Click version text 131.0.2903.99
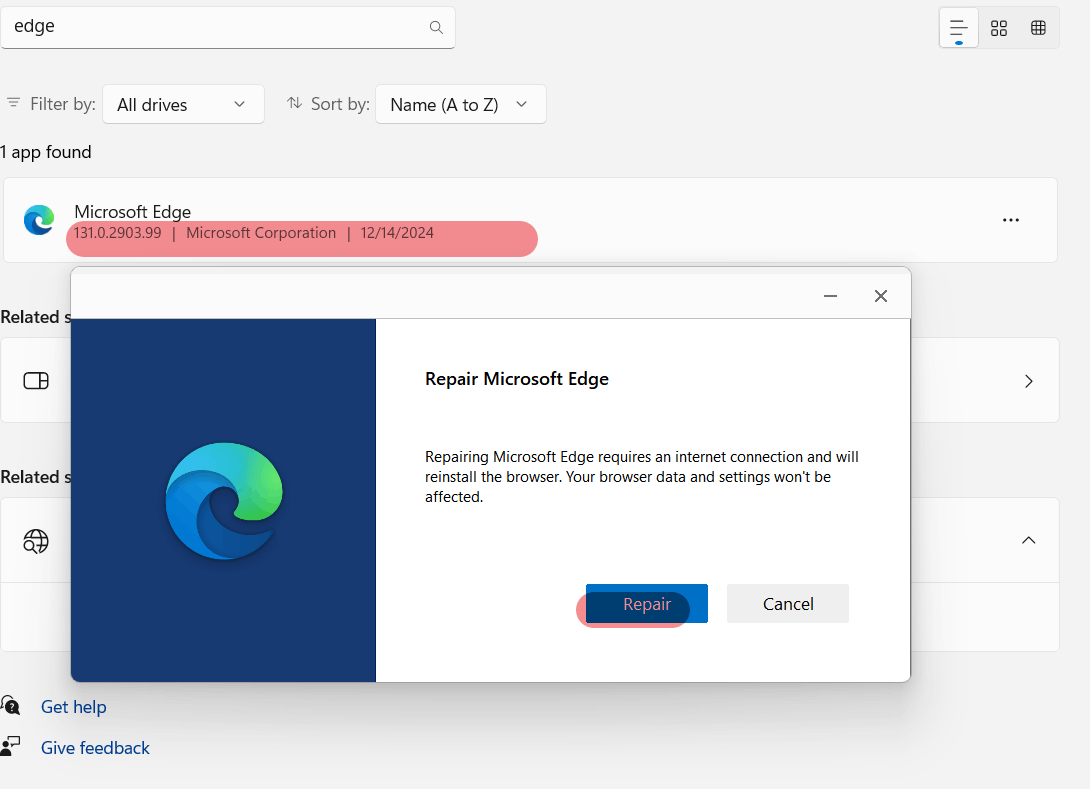1090x789 pixels. point(117,233)
